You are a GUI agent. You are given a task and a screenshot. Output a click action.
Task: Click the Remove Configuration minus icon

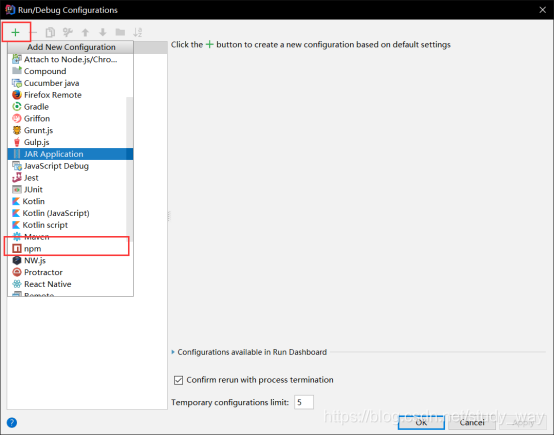tap(33, 33)
